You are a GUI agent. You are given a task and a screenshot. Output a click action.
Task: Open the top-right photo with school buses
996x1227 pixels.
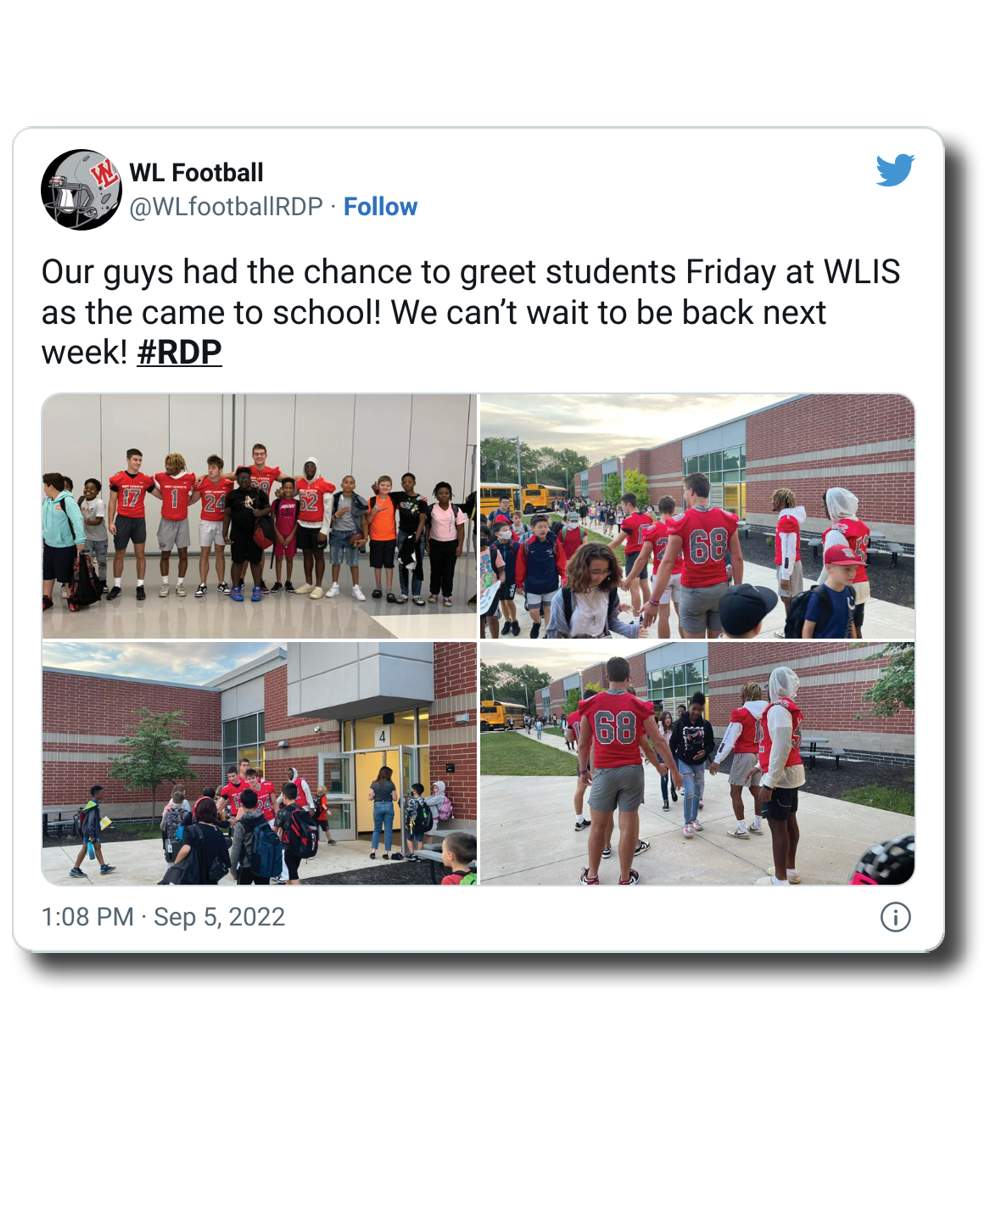tap(697, 516)
